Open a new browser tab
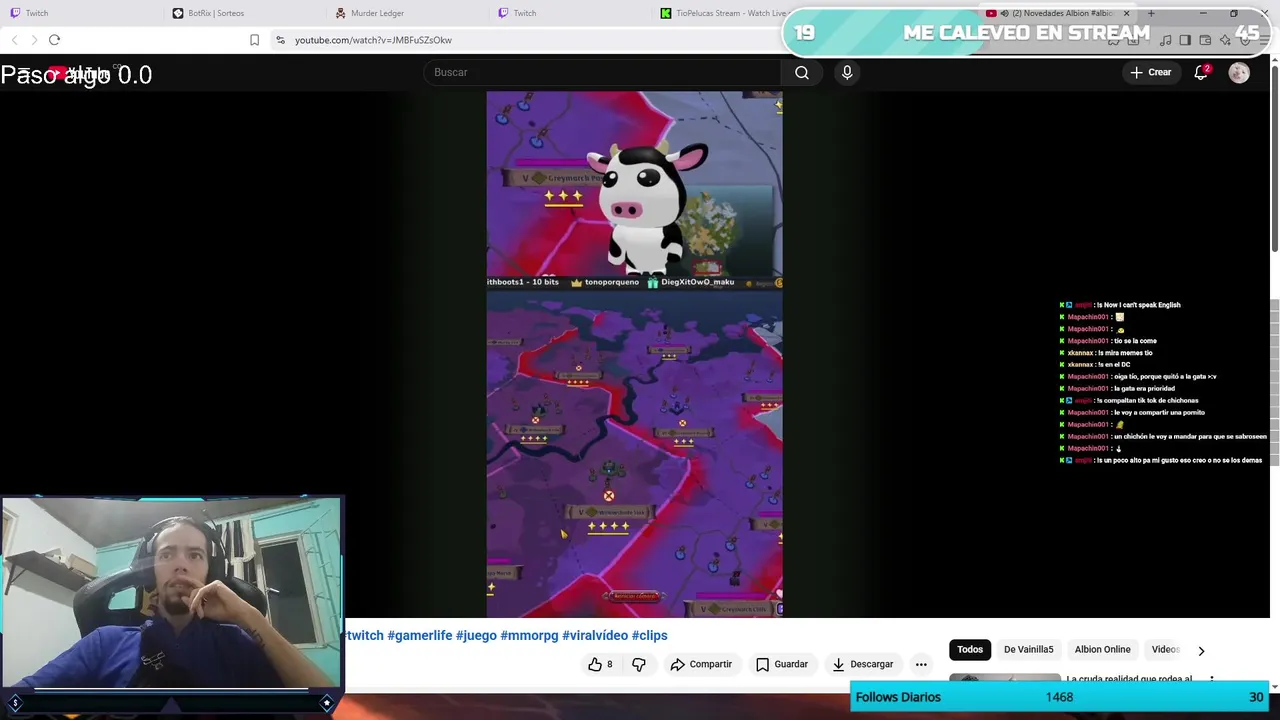This screenshot has width=1280, height=720. (x=1151, y=13)
